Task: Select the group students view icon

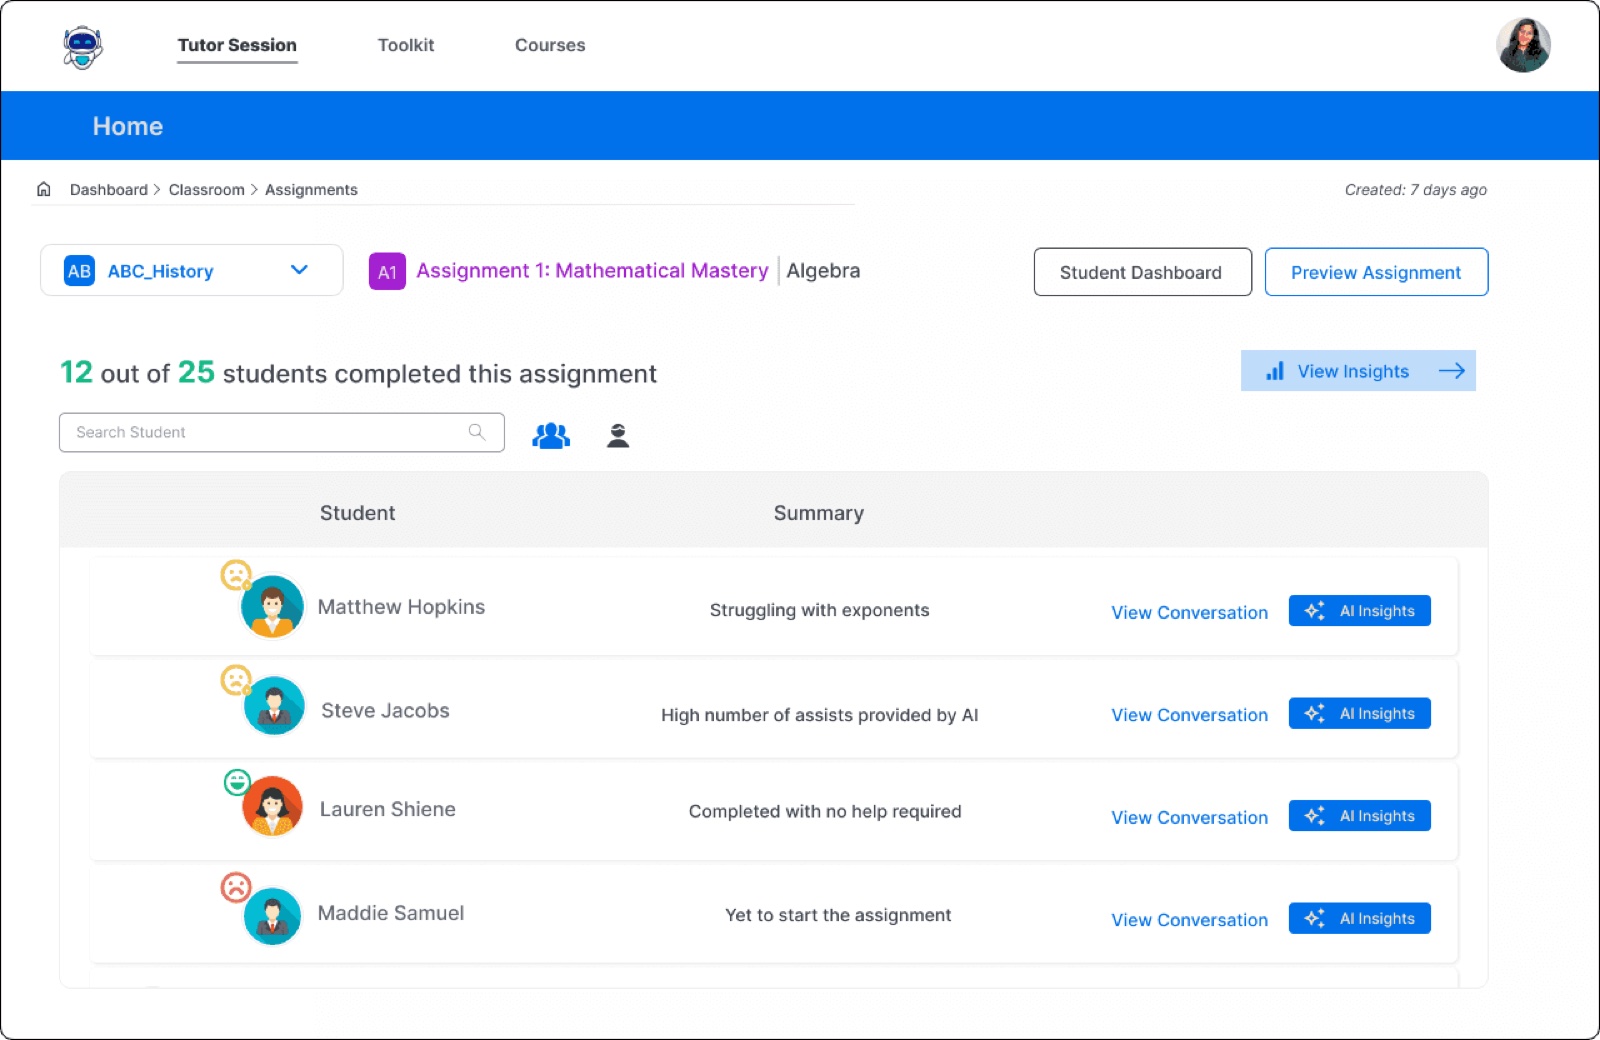Action: (x=551, y=435)
